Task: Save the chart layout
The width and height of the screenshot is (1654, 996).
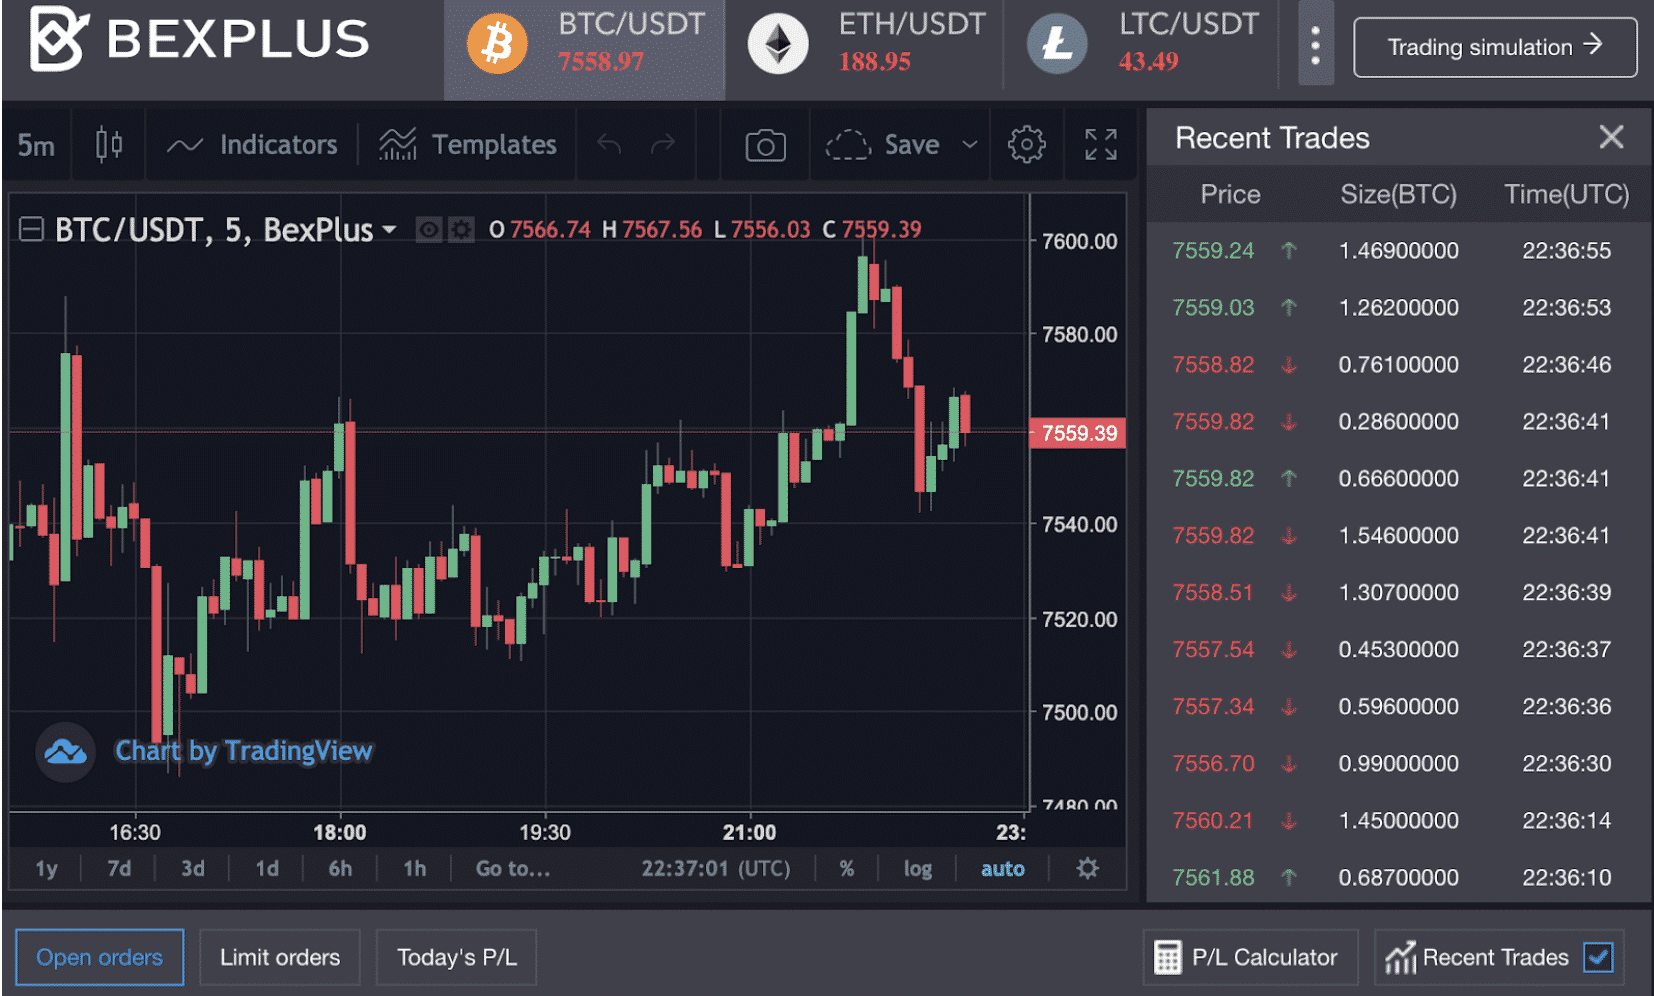Action: (x=883, y=145)
